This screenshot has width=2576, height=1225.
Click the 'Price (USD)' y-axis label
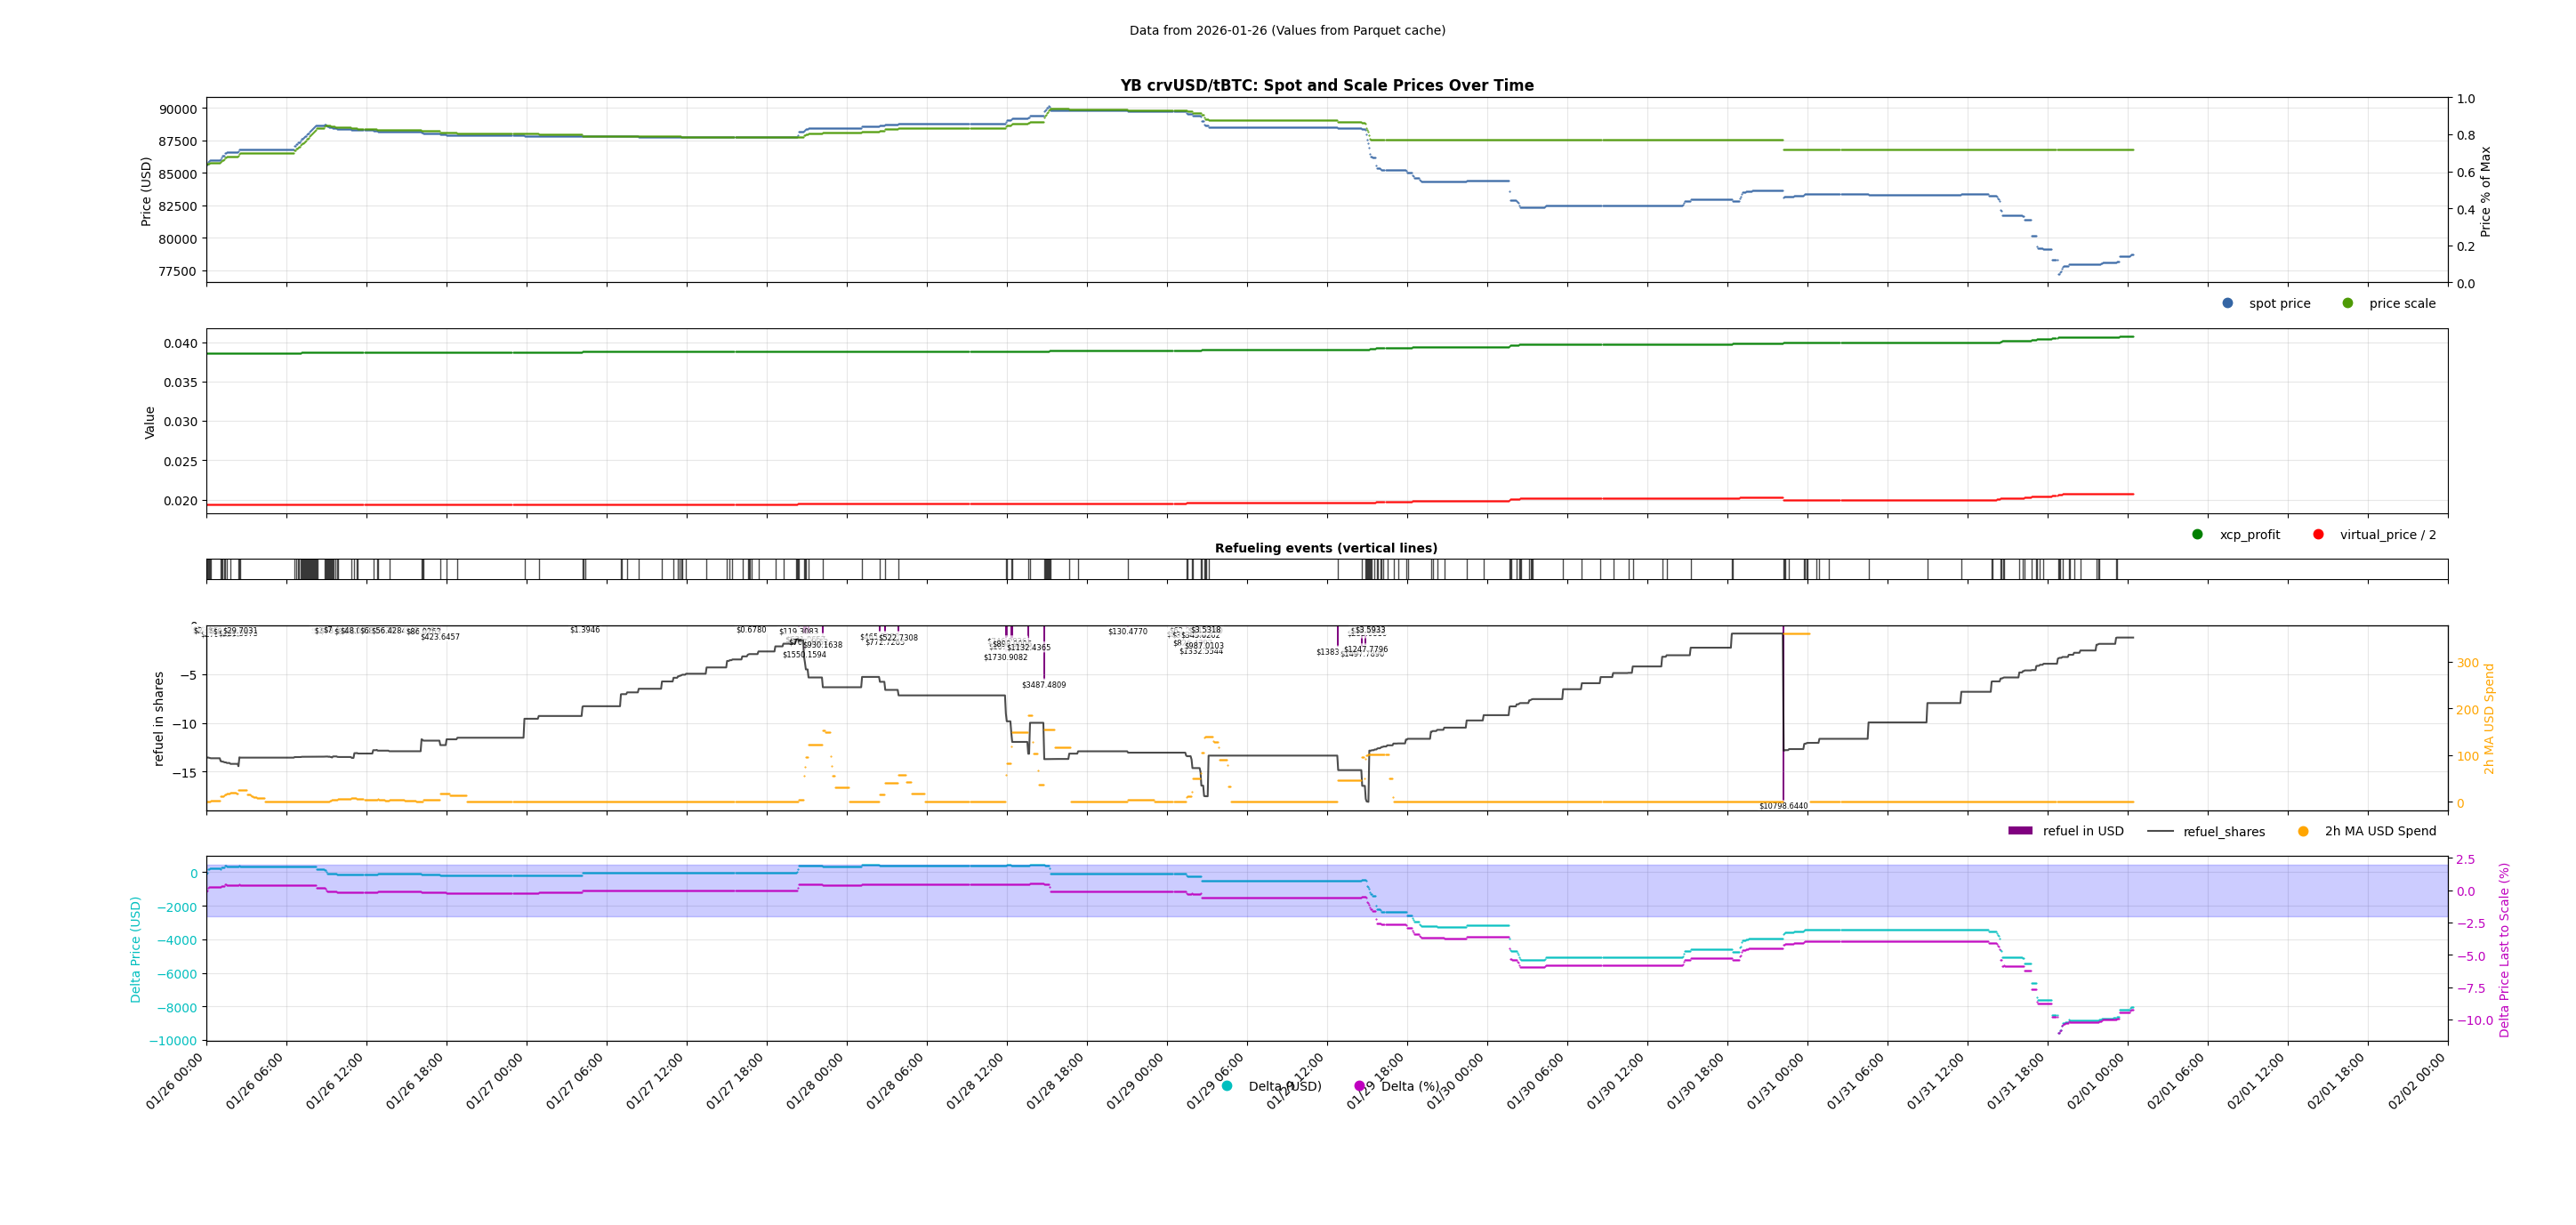(146, 191)
